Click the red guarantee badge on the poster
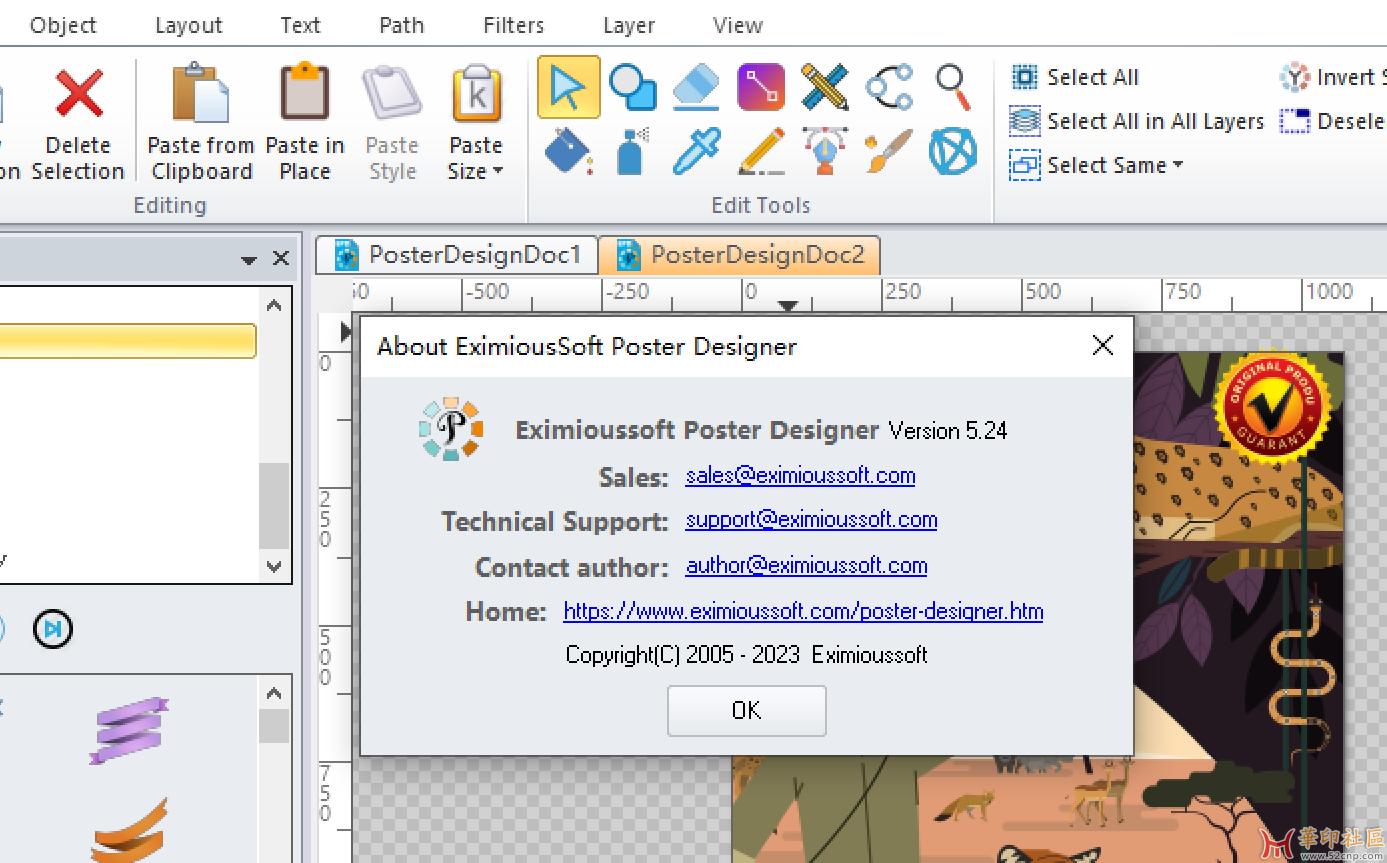 [x=1272, y=406]
